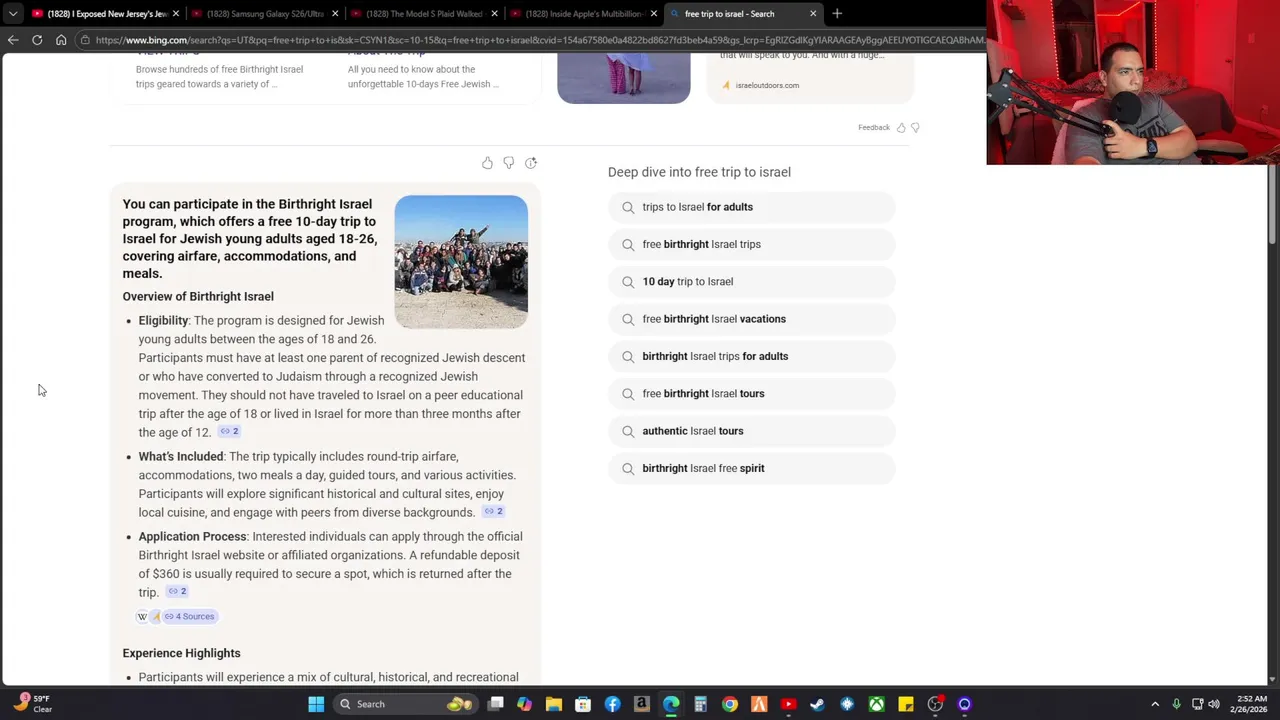Open Microsoft Edge on taskbar
The width and height of the screenshot is (1280, 720).
pyautogui.click(x=671, y=704)
